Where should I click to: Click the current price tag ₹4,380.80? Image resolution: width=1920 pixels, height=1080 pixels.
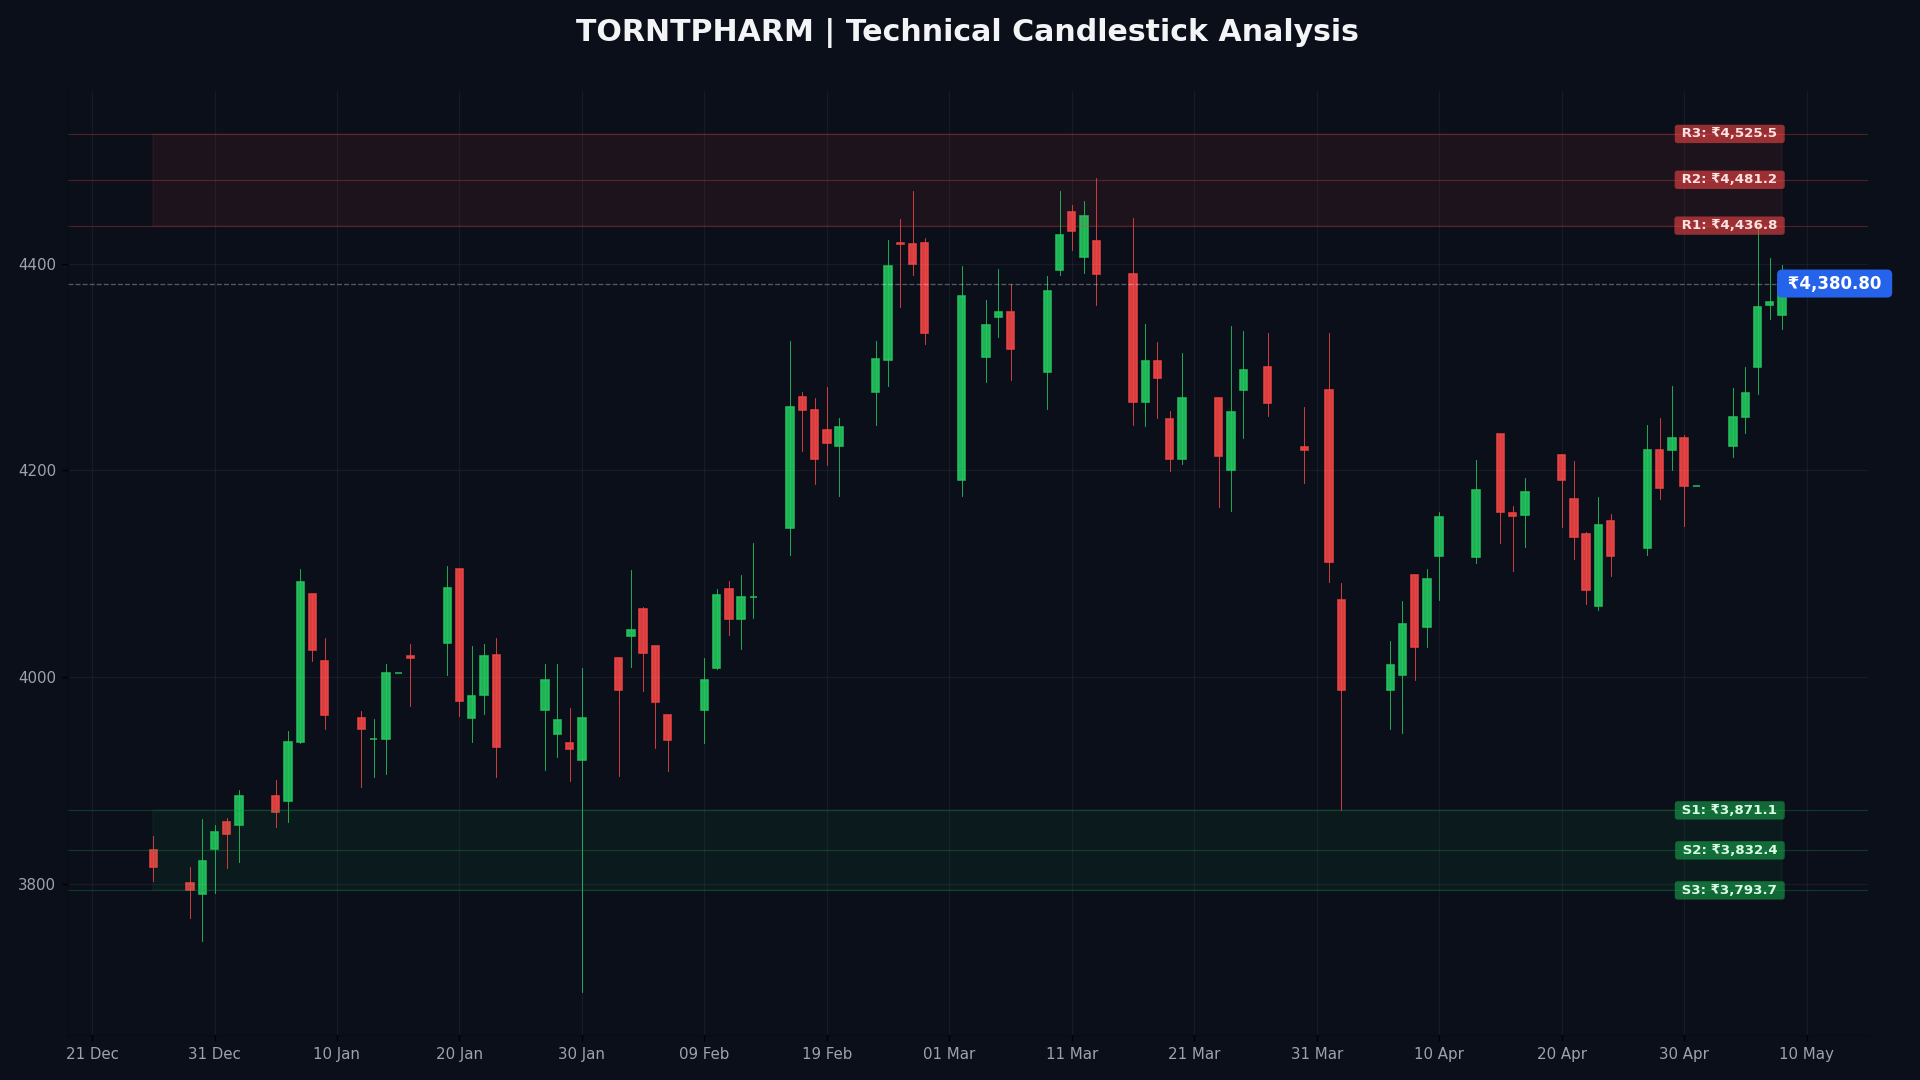pyautogui.click(x=1834, y=284)
